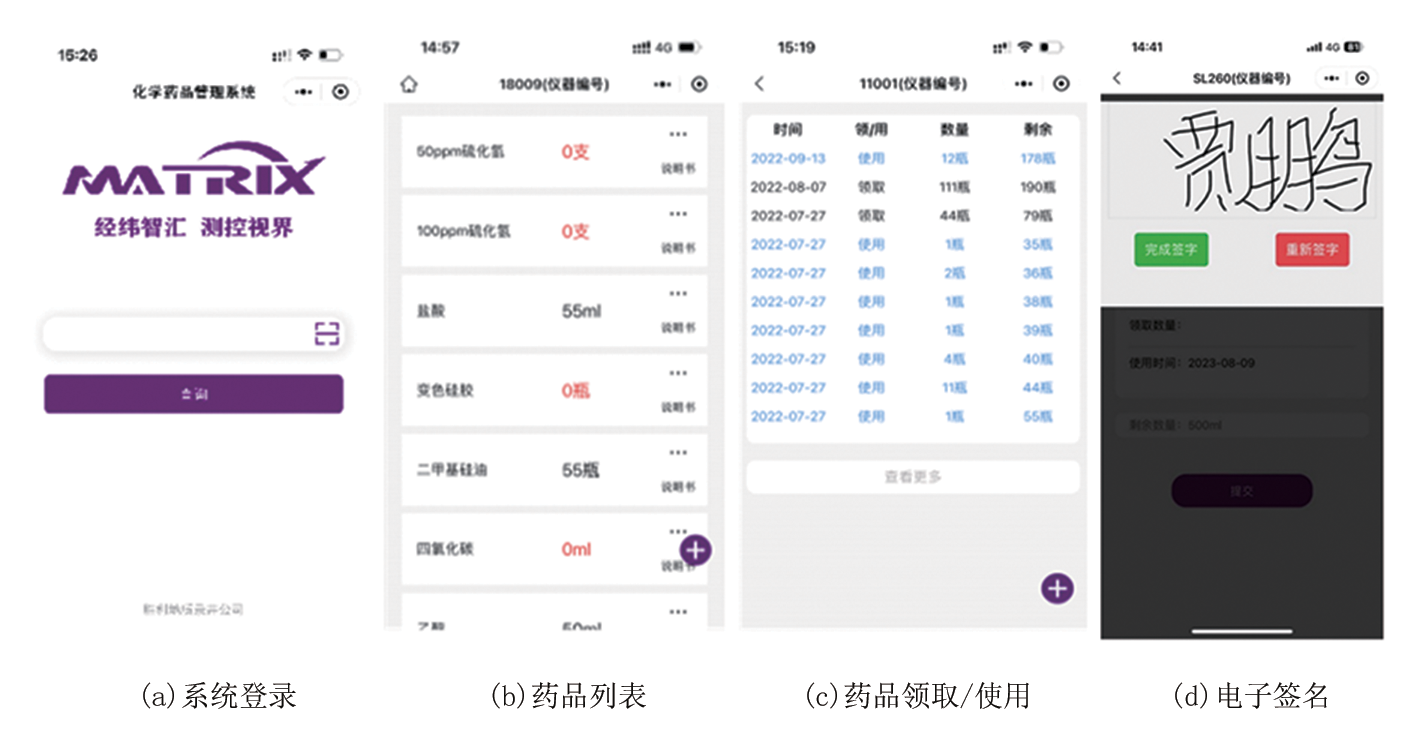This screenshot has width=1417, height=742.
Task: Focus the instrument code input field
Action: click(194, 334)
